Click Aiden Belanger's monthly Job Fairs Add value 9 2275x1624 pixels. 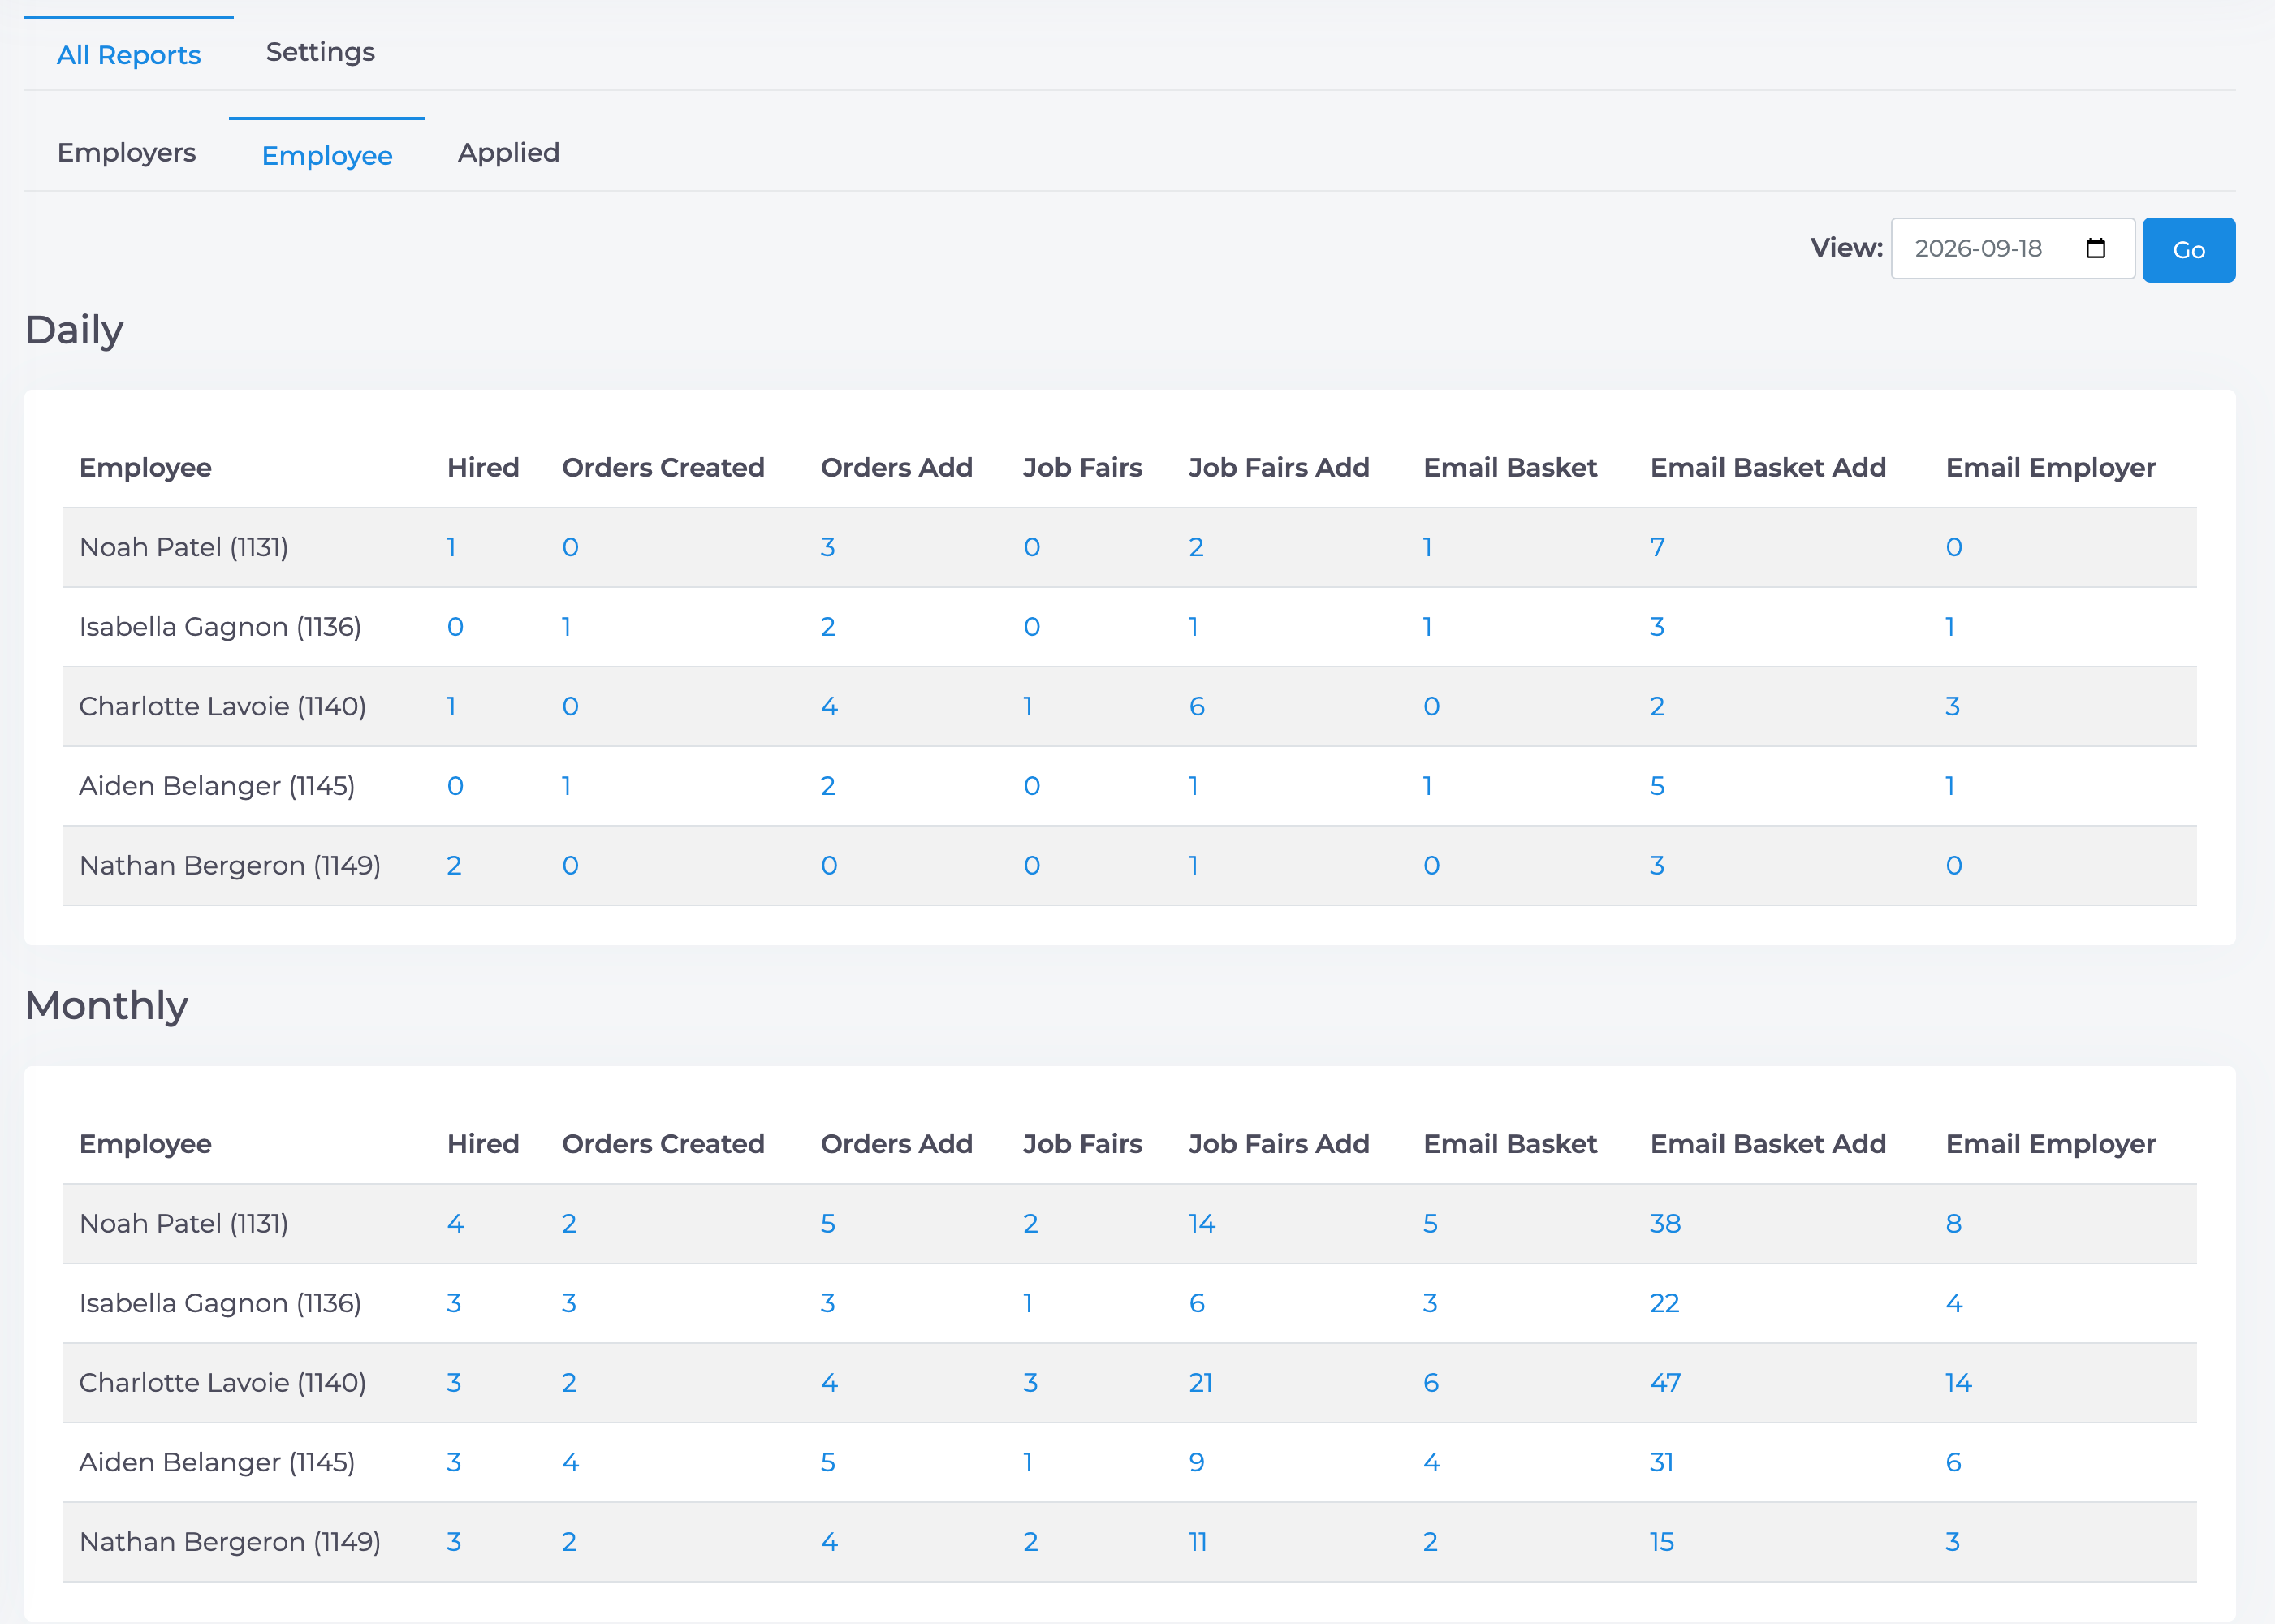[x=1197, y=1462]
